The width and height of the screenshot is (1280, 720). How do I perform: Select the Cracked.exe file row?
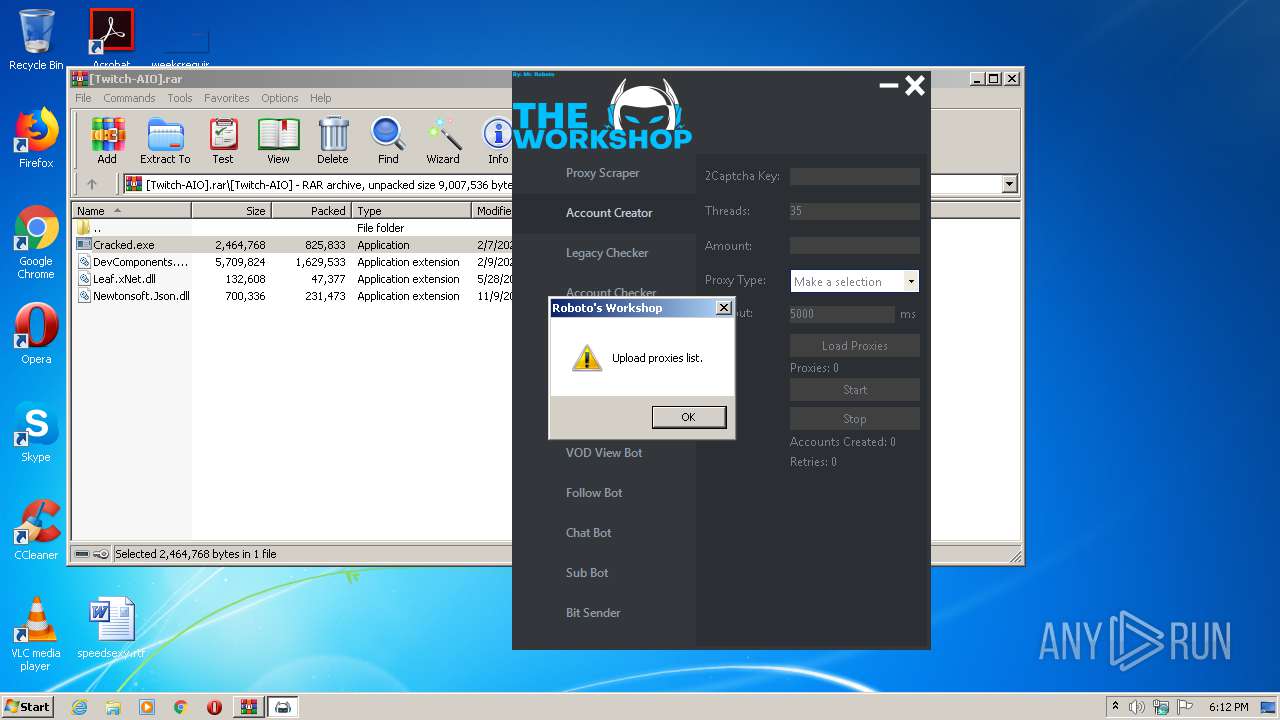click(292, 245)
